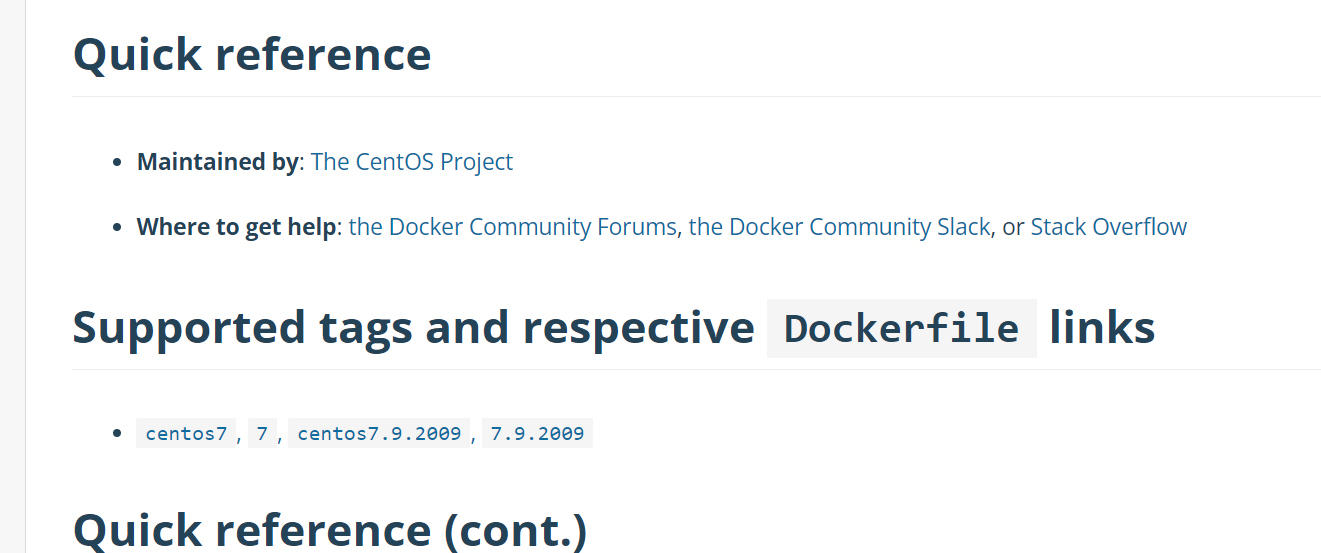This screenshot has height=553, width=1321.
Task: Click the Supported tags and respective heading text
Action: pyautogui.click(x=413, y=328)
